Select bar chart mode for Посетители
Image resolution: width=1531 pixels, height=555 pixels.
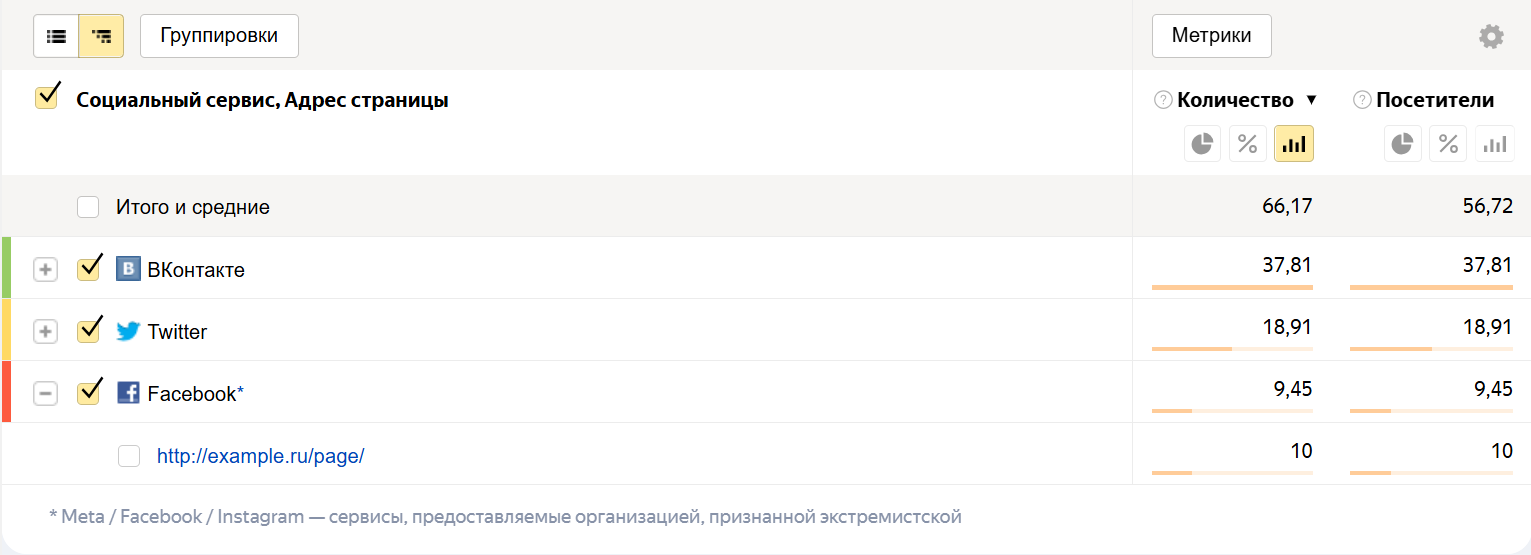(1494, 144)
